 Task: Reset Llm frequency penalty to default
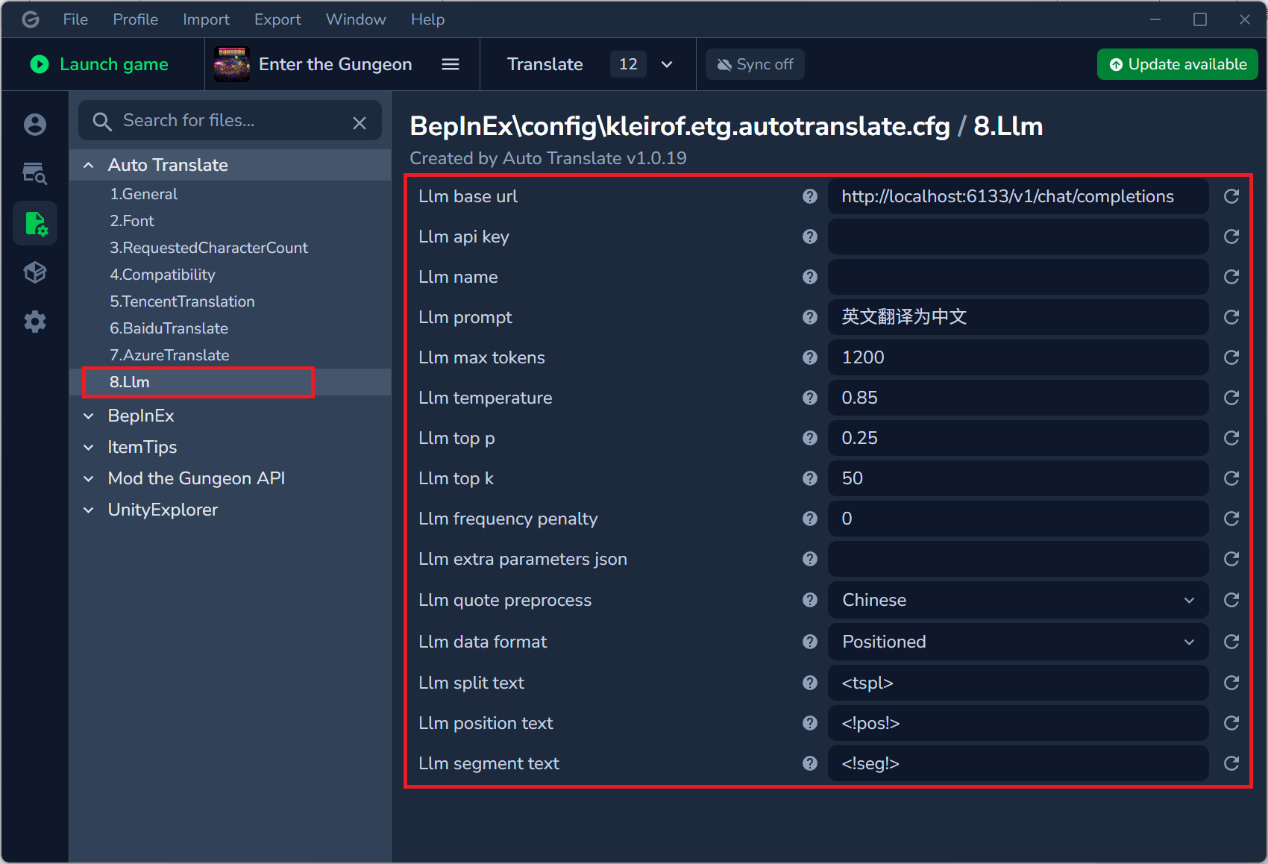1231,519
